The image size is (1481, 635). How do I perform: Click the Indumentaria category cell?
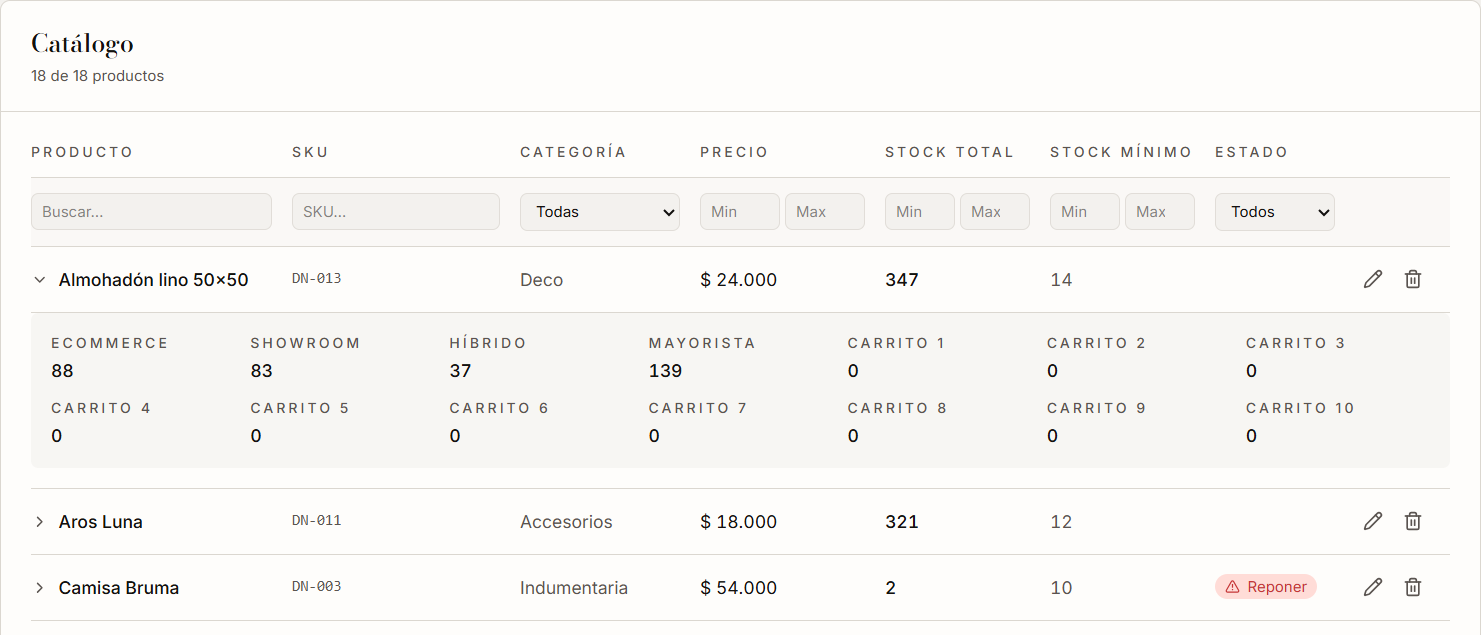click(574, 588)
